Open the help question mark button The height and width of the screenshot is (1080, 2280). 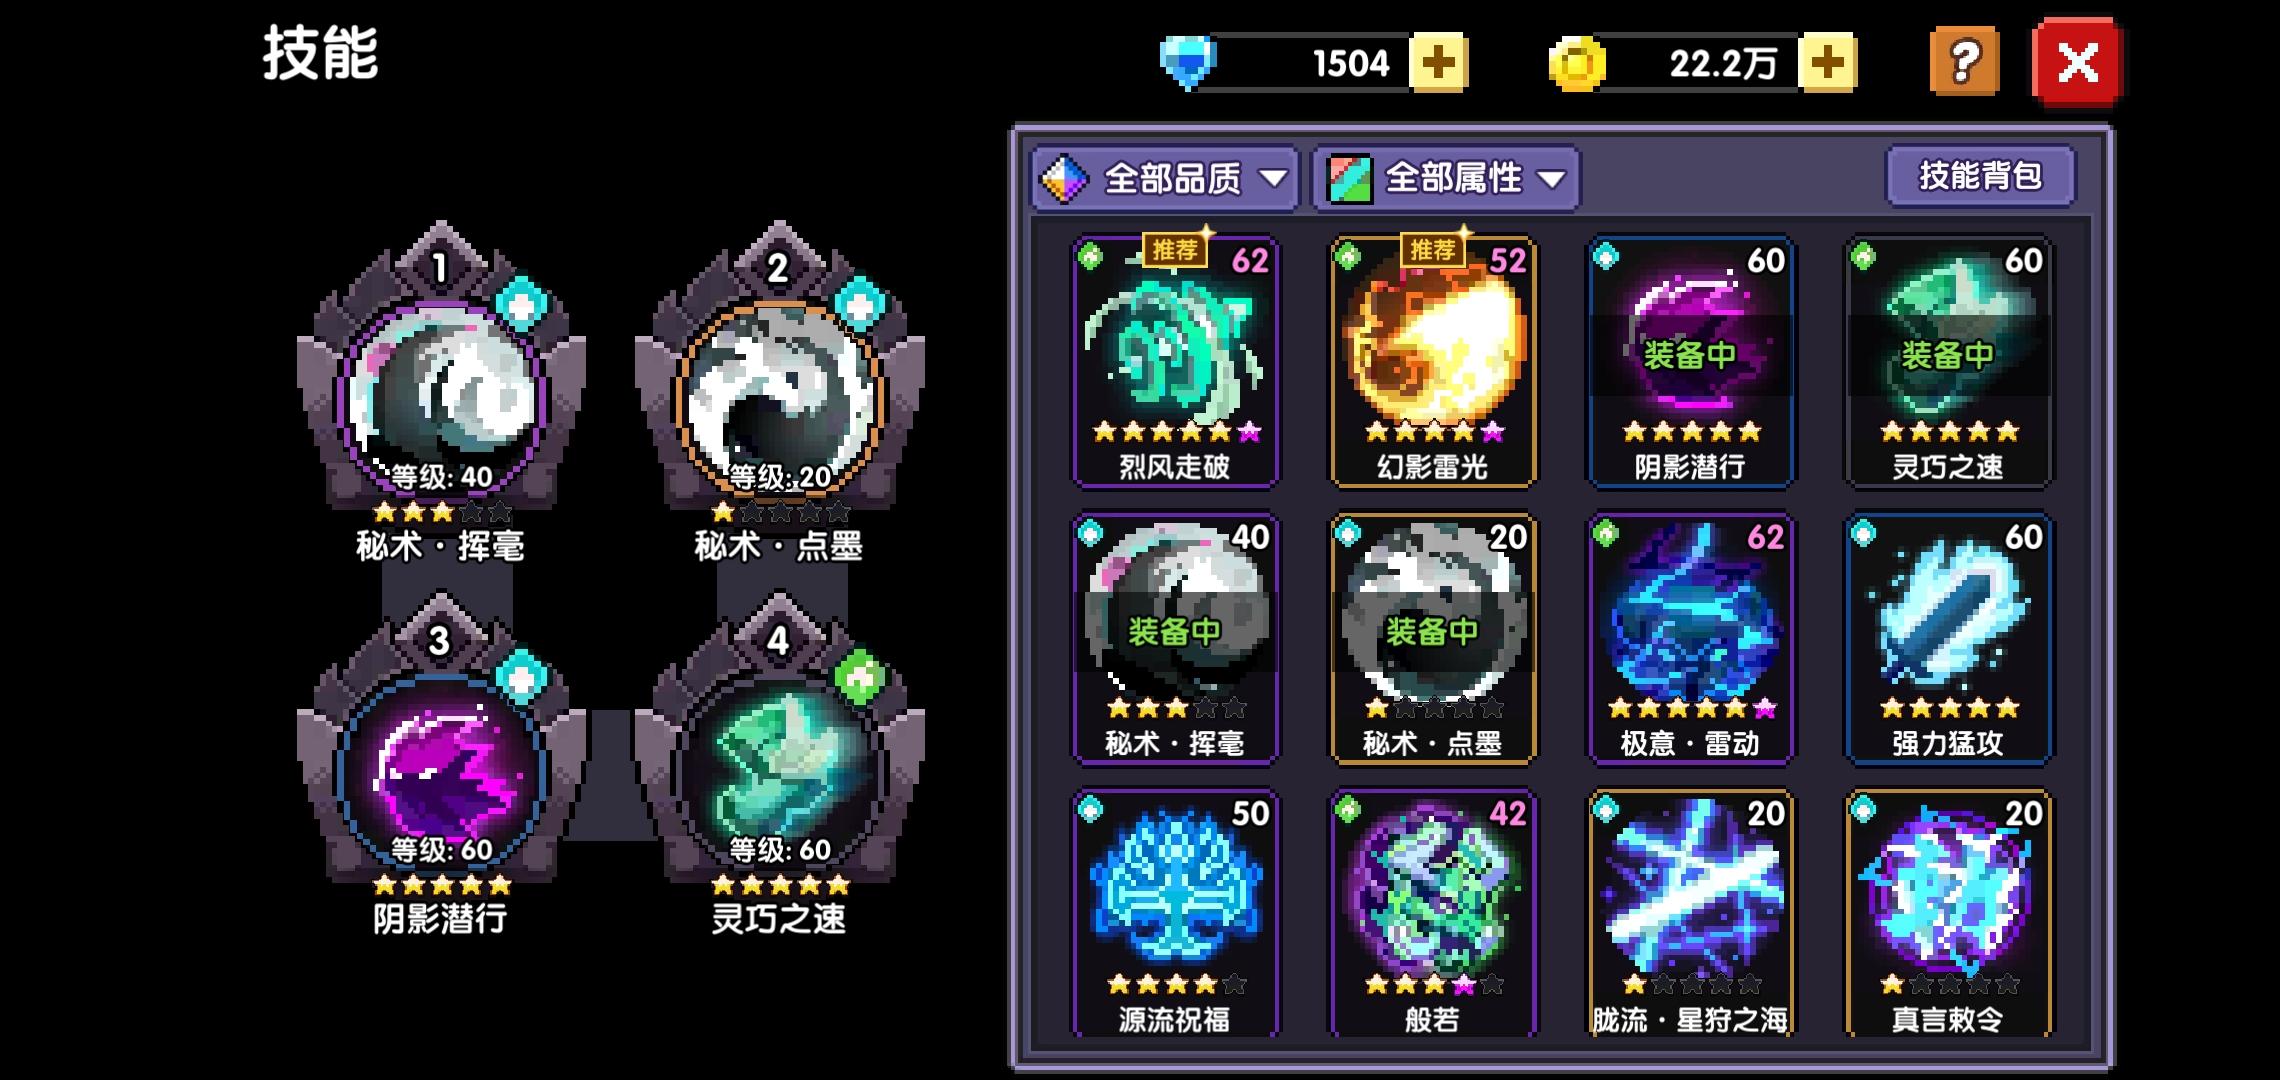click(x=1964, y=63)
